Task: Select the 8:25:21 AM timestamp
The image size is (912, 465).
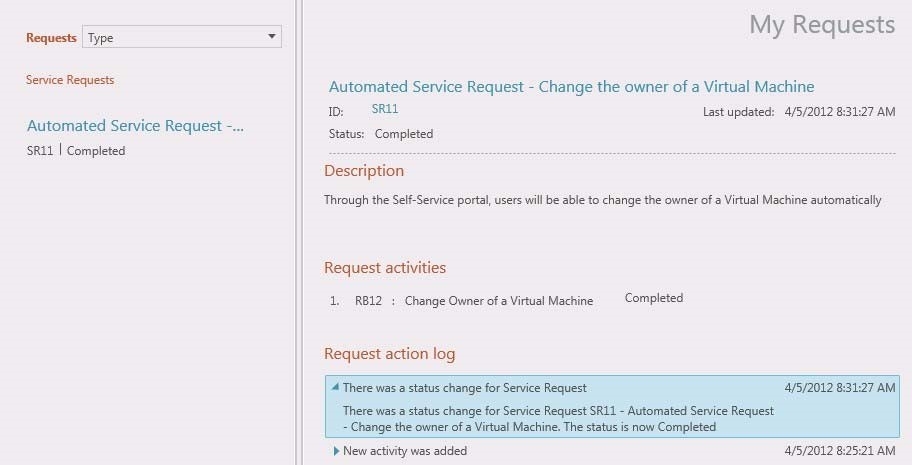Action: [840, 450]
